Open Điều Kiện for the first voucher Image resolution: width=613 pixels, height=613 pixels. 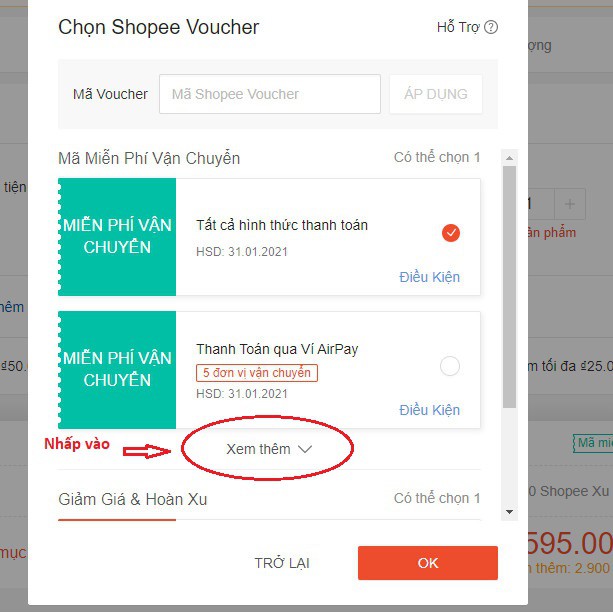pos(429,277)
